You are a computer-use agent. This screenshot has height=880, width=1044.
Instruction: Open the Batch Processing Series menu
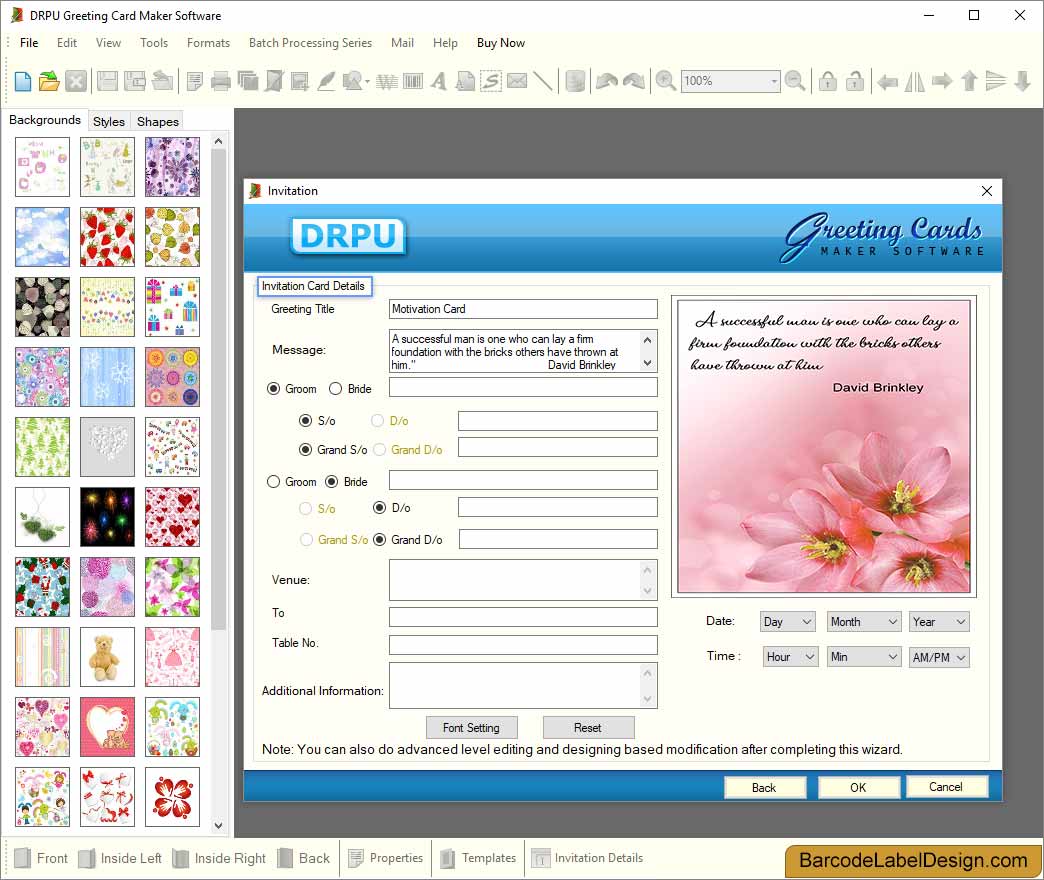[x=310, y=43]
